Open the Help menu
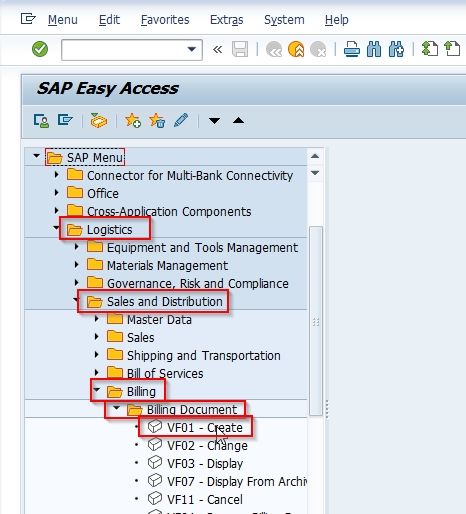This screenshot has width=466, height=514. (x=337, y=20)
